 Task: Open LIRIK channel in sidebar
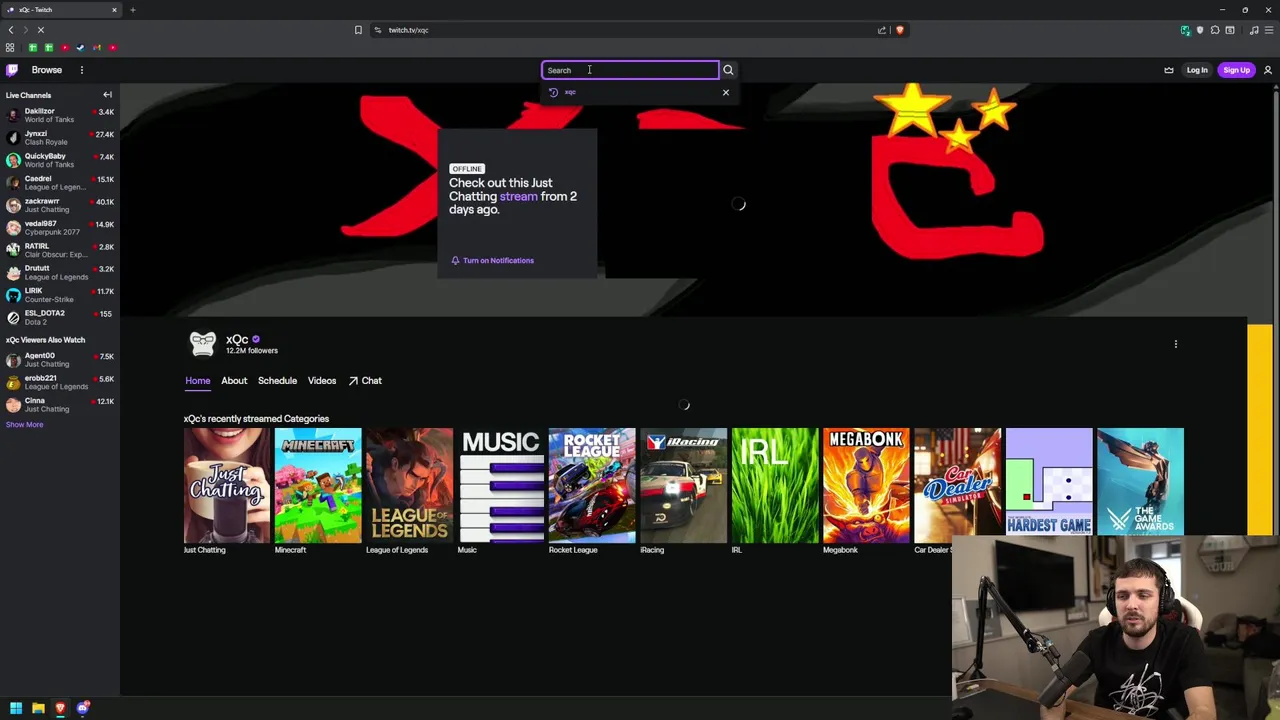tap(60, 295)
